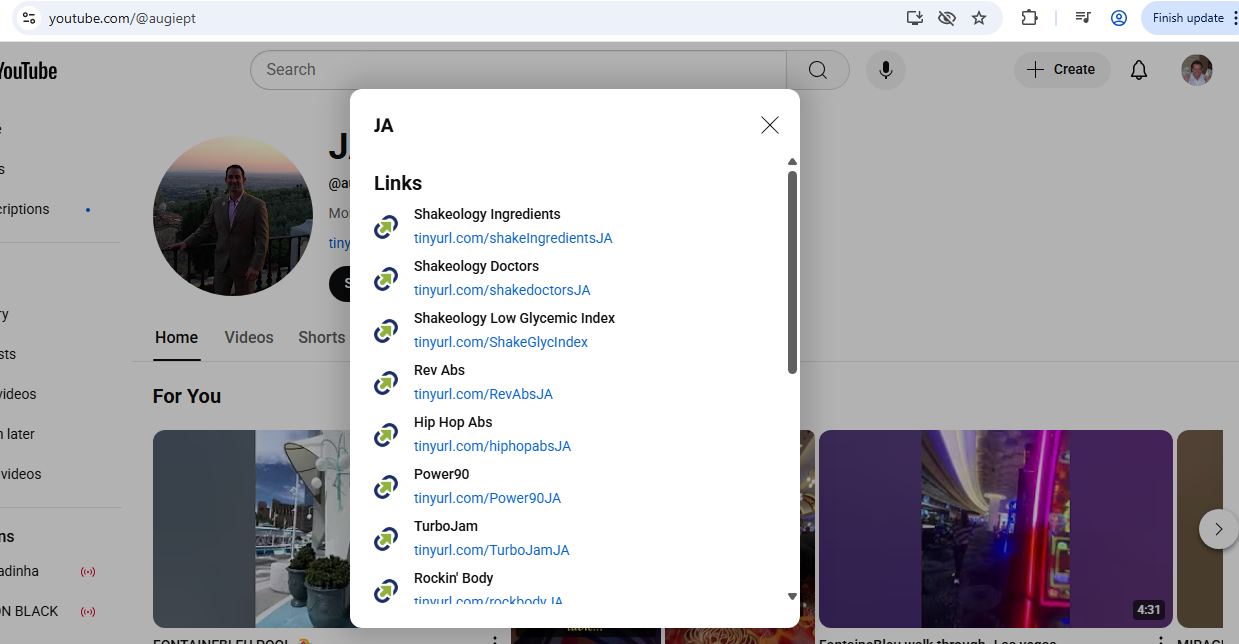
Task: Switch to the Home channel tab
Action: pyautogui.click(x=176, y=338)
